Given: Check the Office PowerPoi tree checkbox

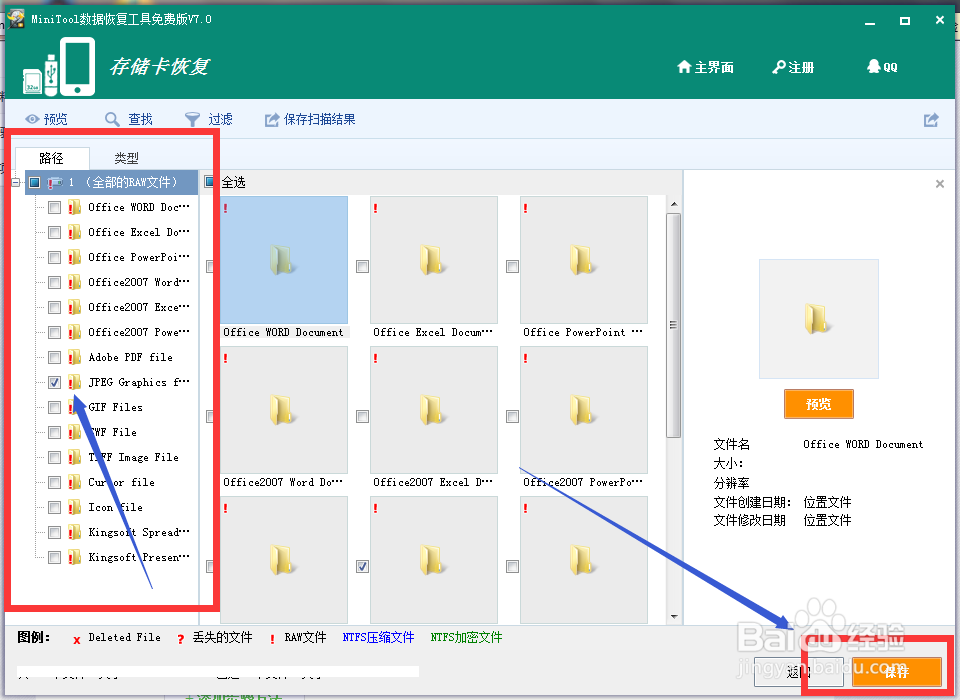Looking at the screenshot, I should [x=54, y=257].
